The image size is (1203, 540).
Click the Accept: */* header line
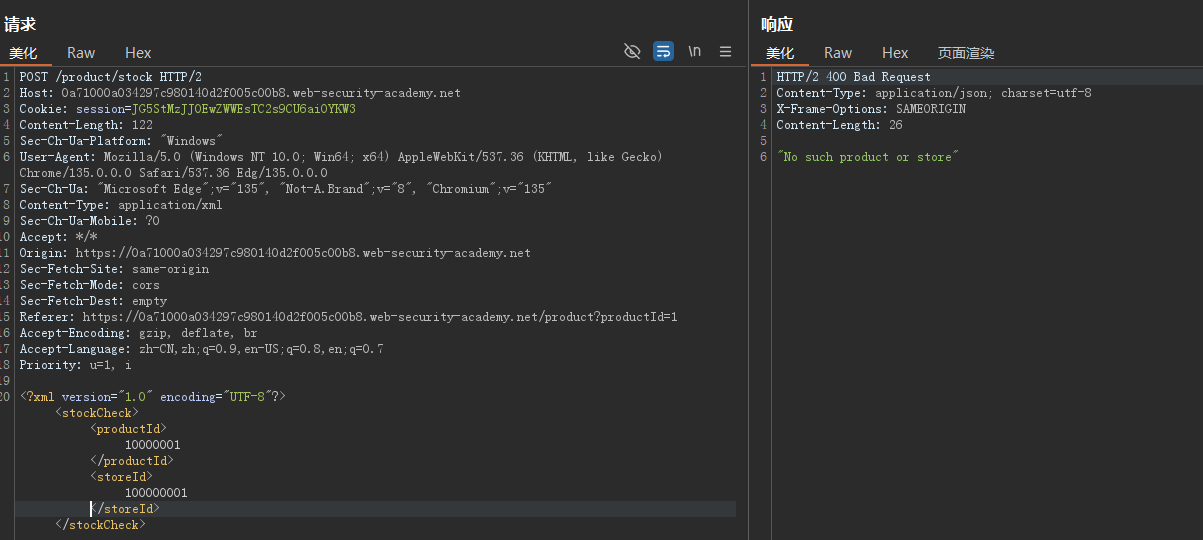point(57,237)
